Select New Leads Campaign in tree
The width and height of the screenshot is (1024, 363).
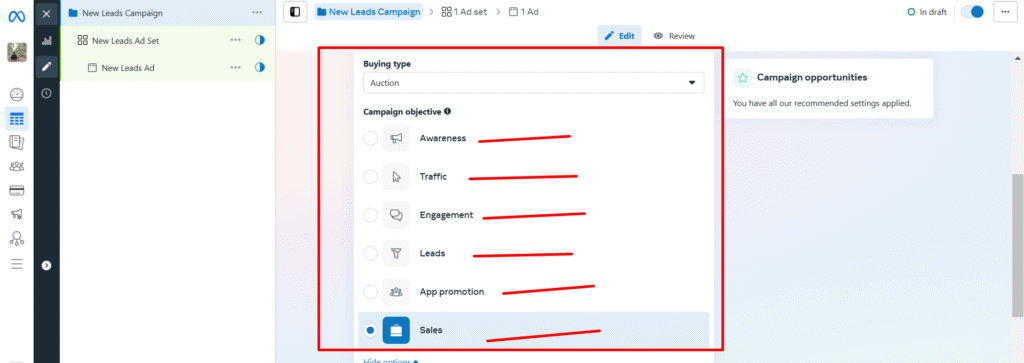[122, 13]
